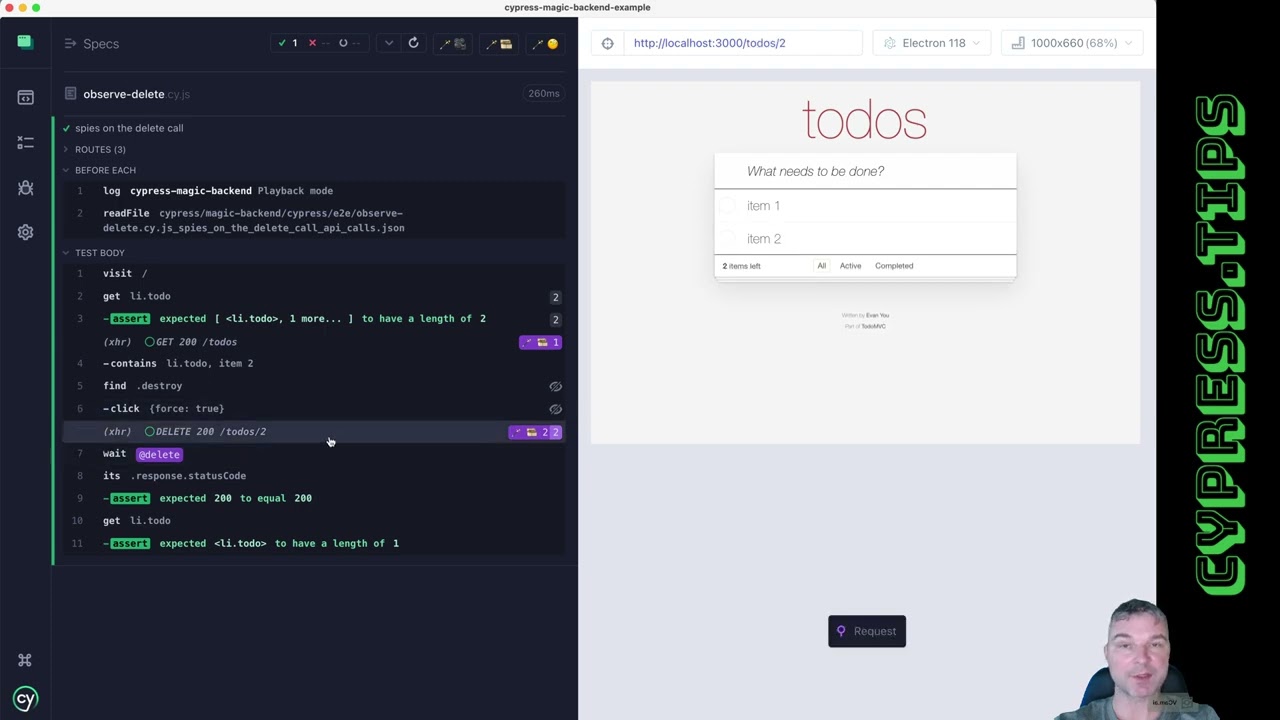
Task: Select the DELETE 200 /todos/2 xhr row
Action: click(x=314, y=432)
